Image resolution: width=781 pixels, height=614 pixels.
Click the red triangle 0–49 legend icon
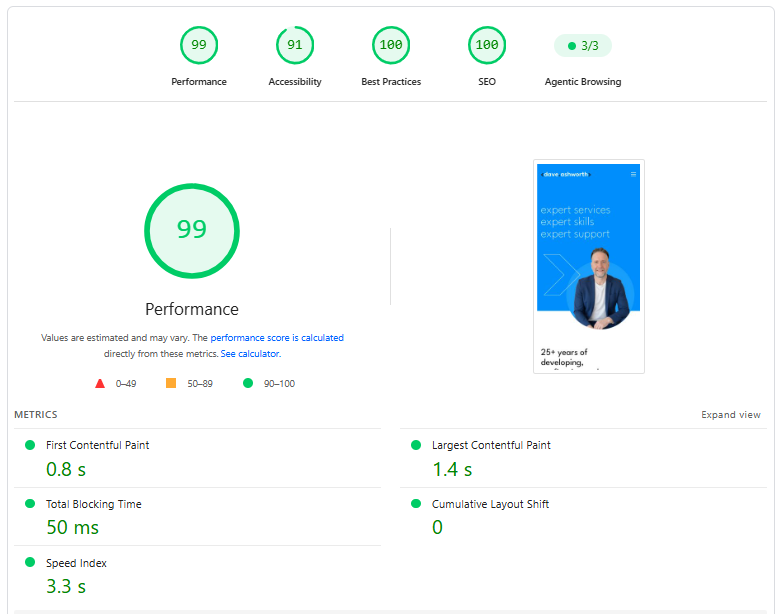(x=100, y=383)
